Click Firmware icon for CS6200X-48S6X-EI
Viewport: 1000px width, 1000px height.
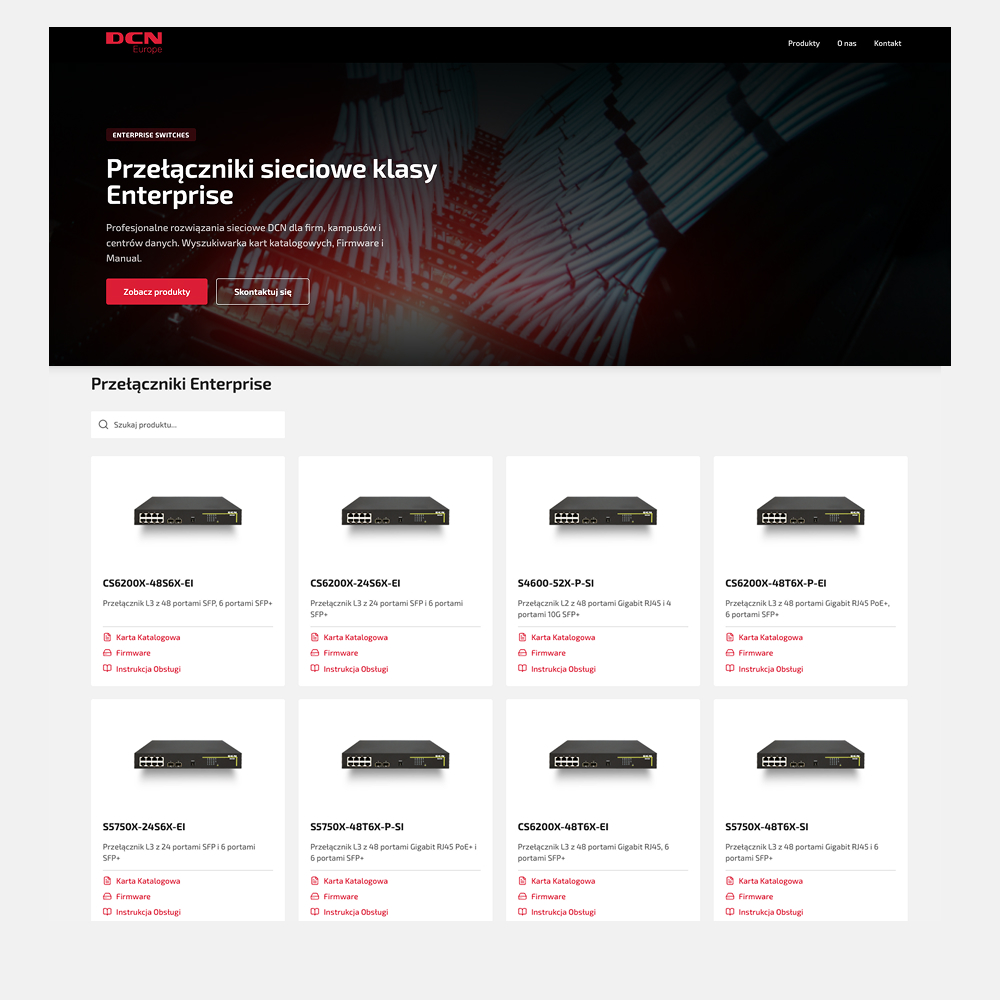(x=107, y=653)
